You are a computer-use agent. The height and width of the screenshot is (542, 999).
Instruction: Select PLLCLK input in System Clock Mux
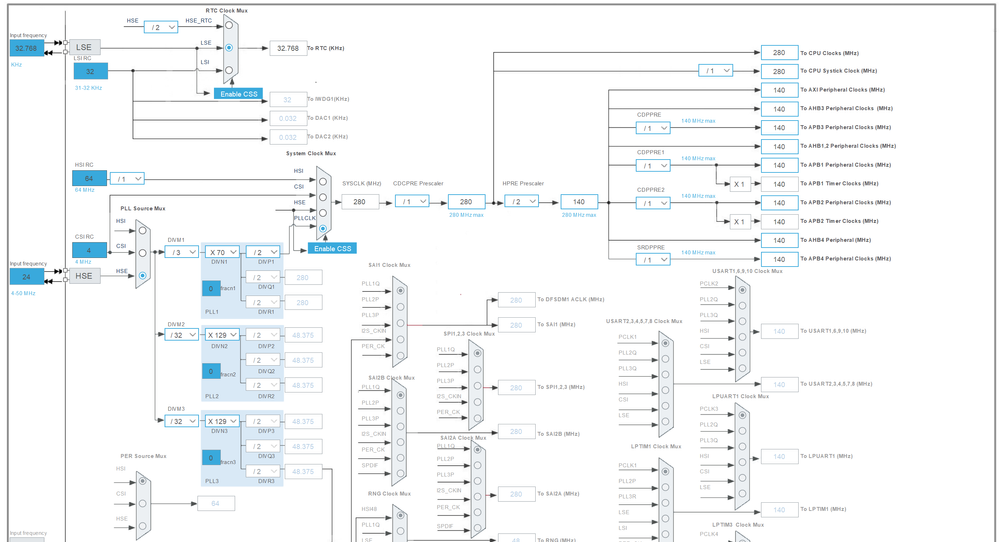[323, 228]
